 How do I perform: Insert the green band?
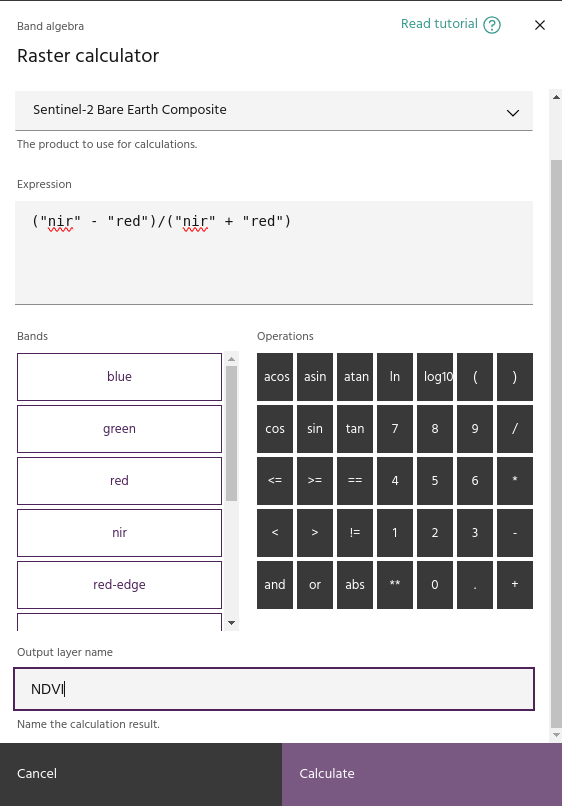pyautogui.click(x=119, y=429)
